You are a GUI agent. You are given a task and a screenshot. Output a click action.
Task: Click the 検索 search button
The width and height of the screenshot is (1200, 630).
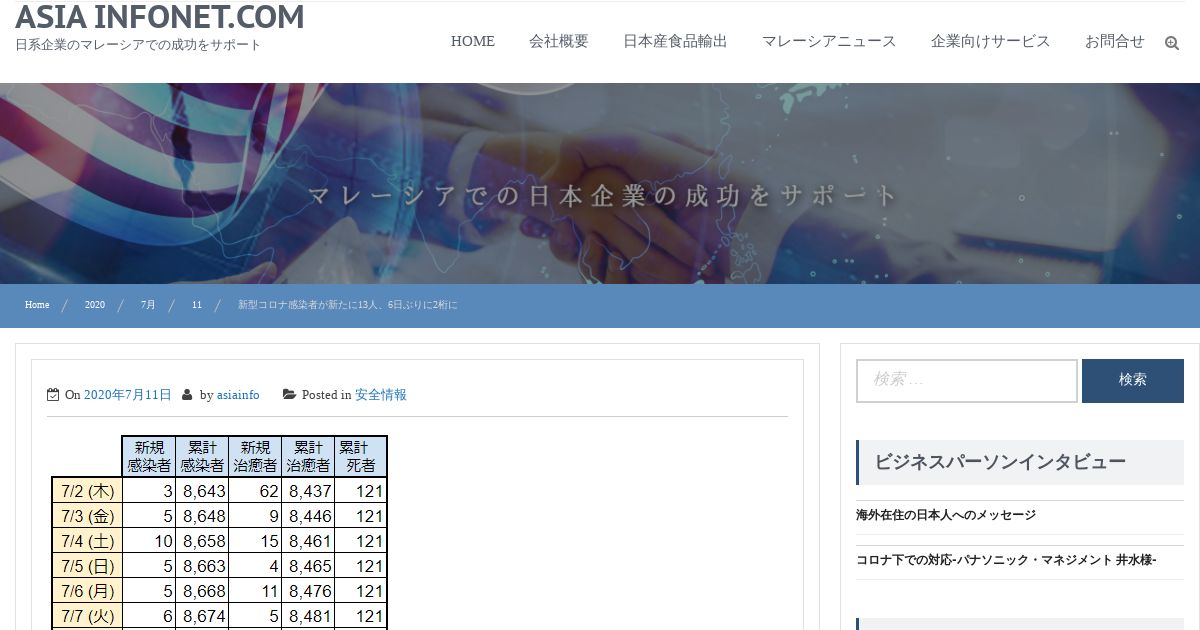[1133, 381]
